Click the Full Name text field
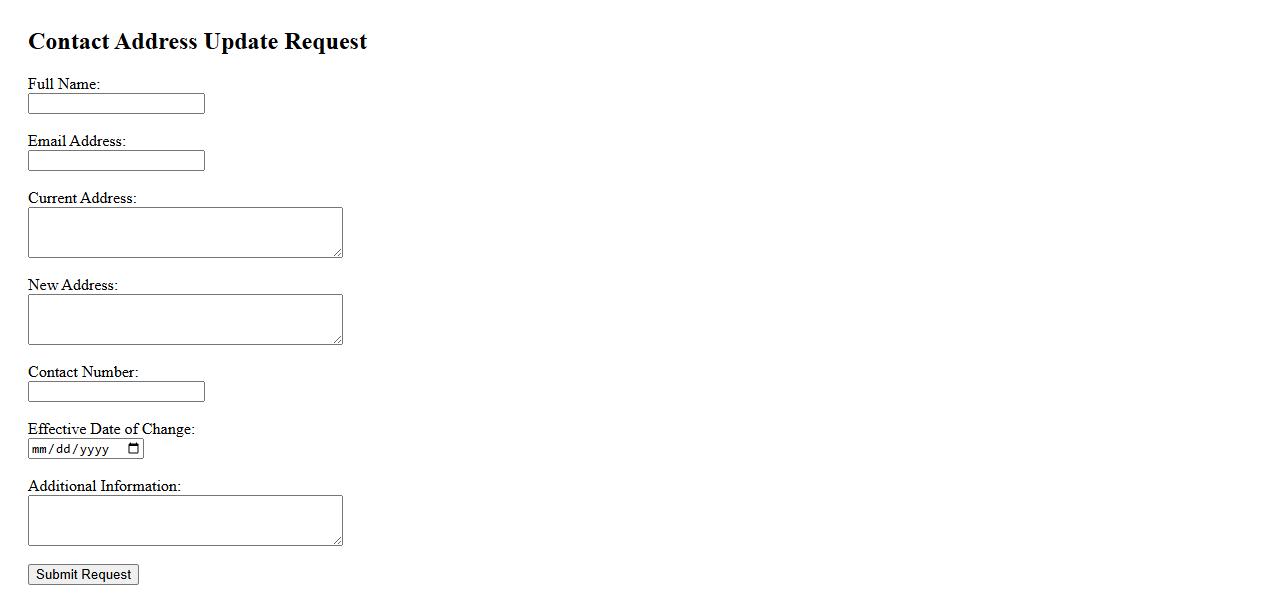Screen dimensions: 1278x601 coord(116,104)
